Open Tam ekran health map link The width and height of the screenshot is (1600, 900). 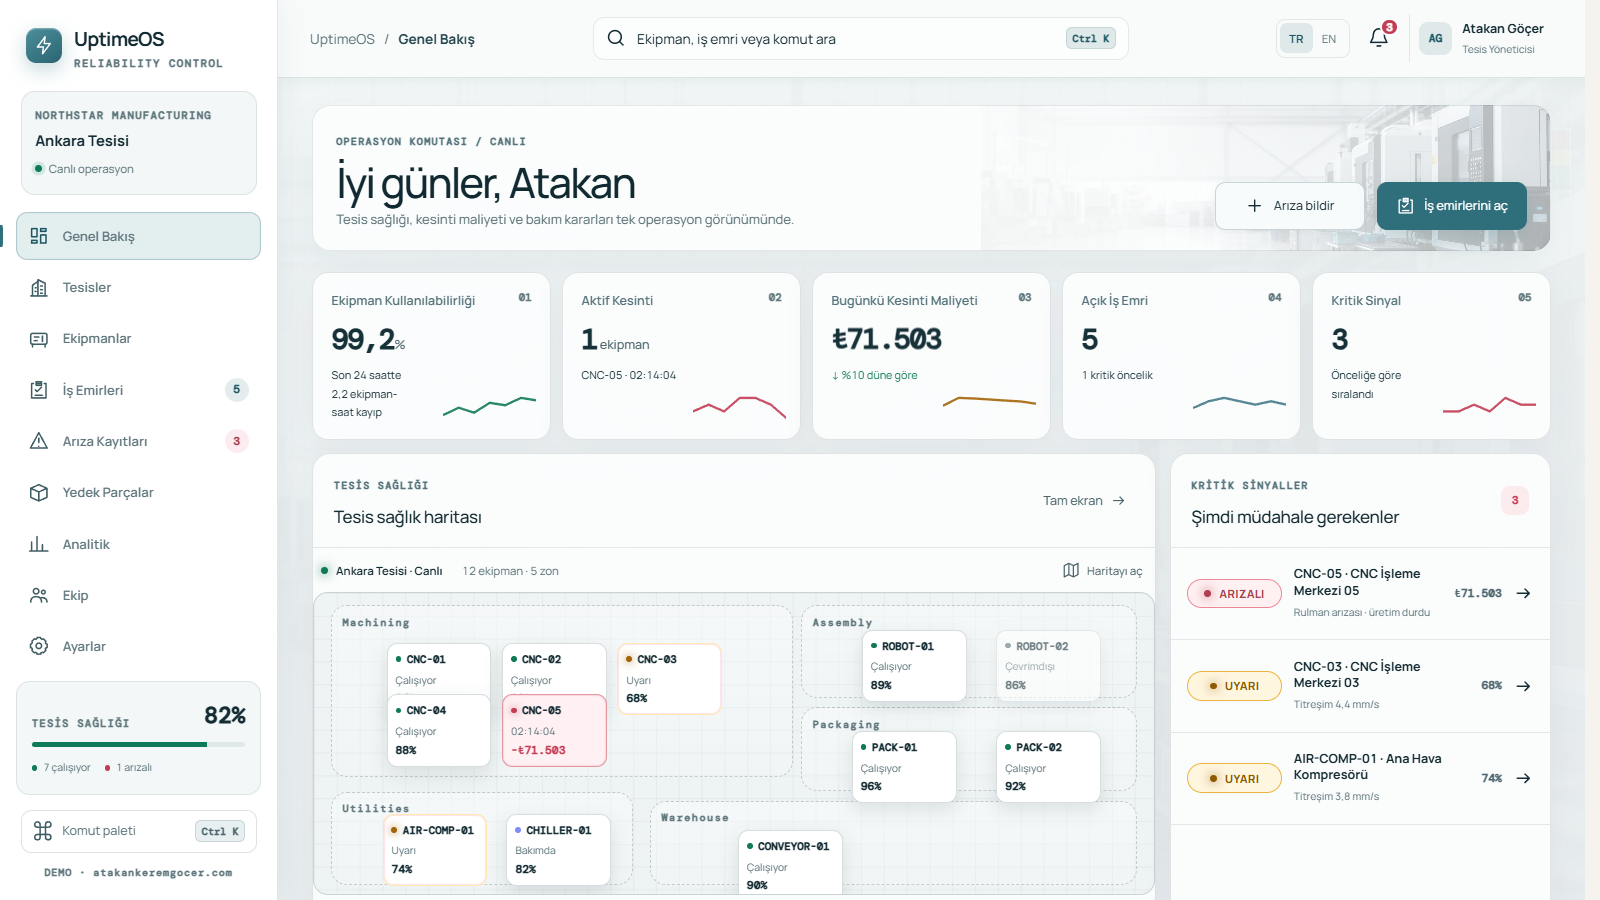pyautogui.click(x=1084, y=501)
